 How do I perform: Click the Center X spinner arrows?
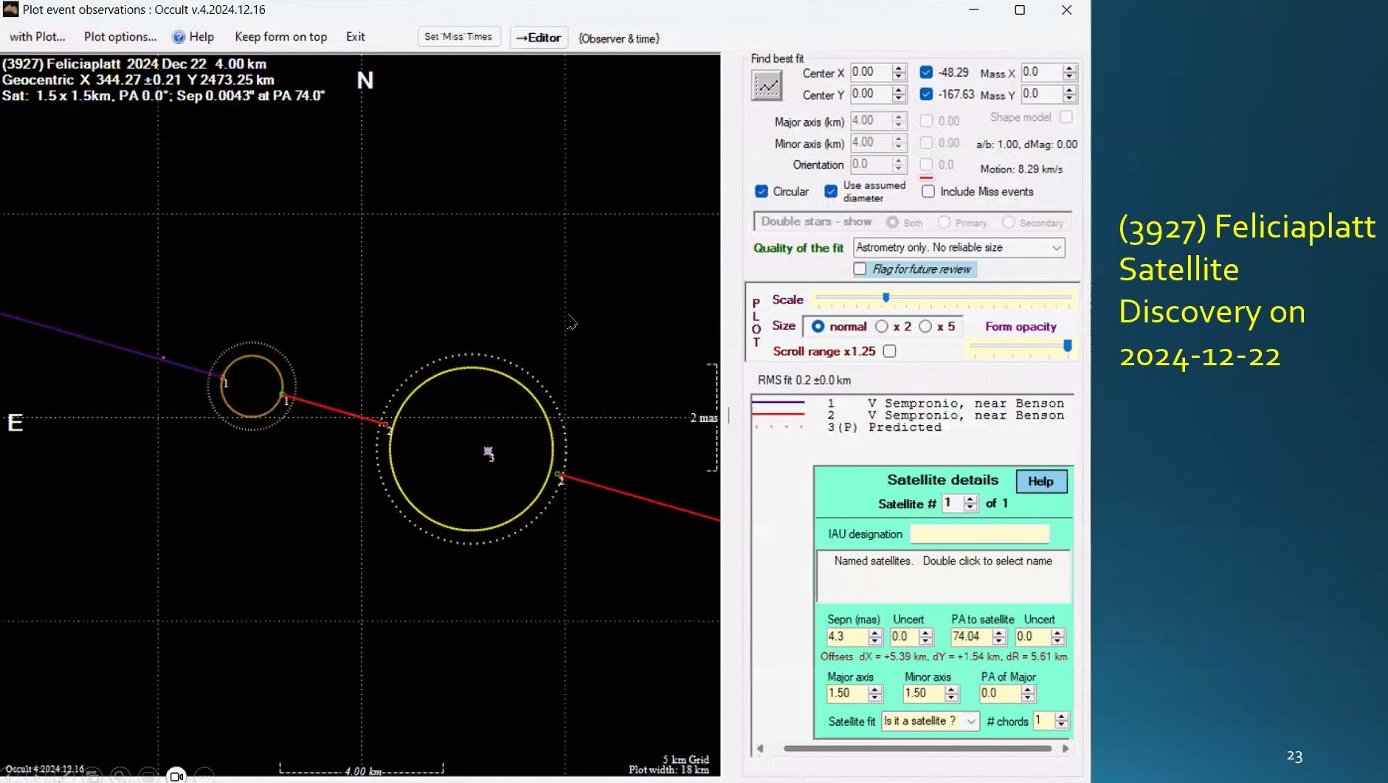coord(898,73)
